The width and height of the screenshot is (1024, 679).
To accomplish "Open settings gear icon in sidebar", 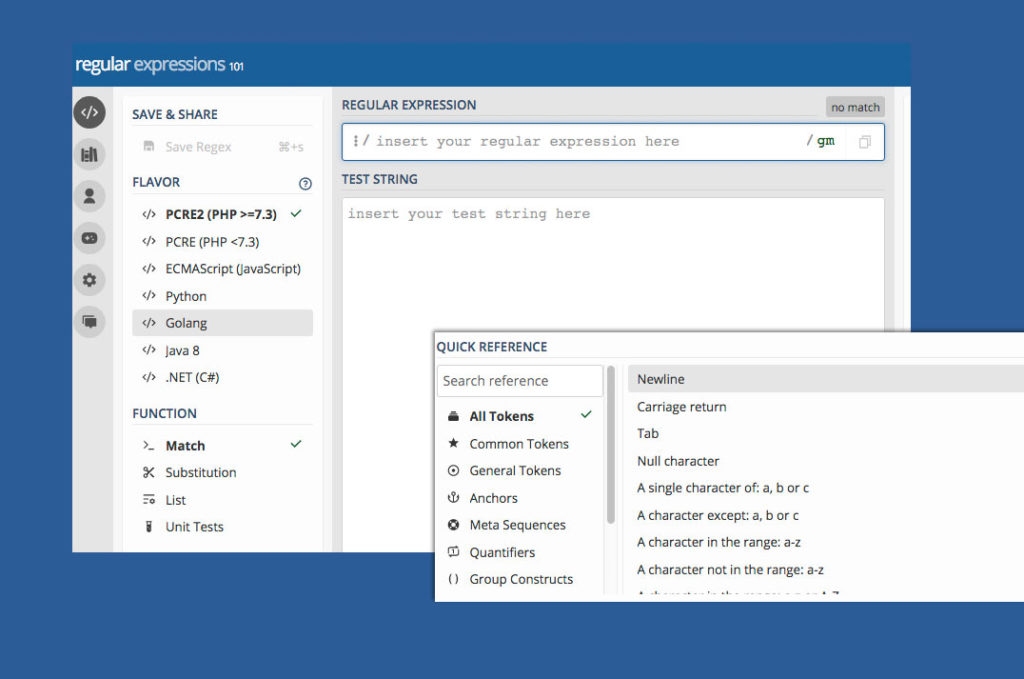I will click(89, 280).
